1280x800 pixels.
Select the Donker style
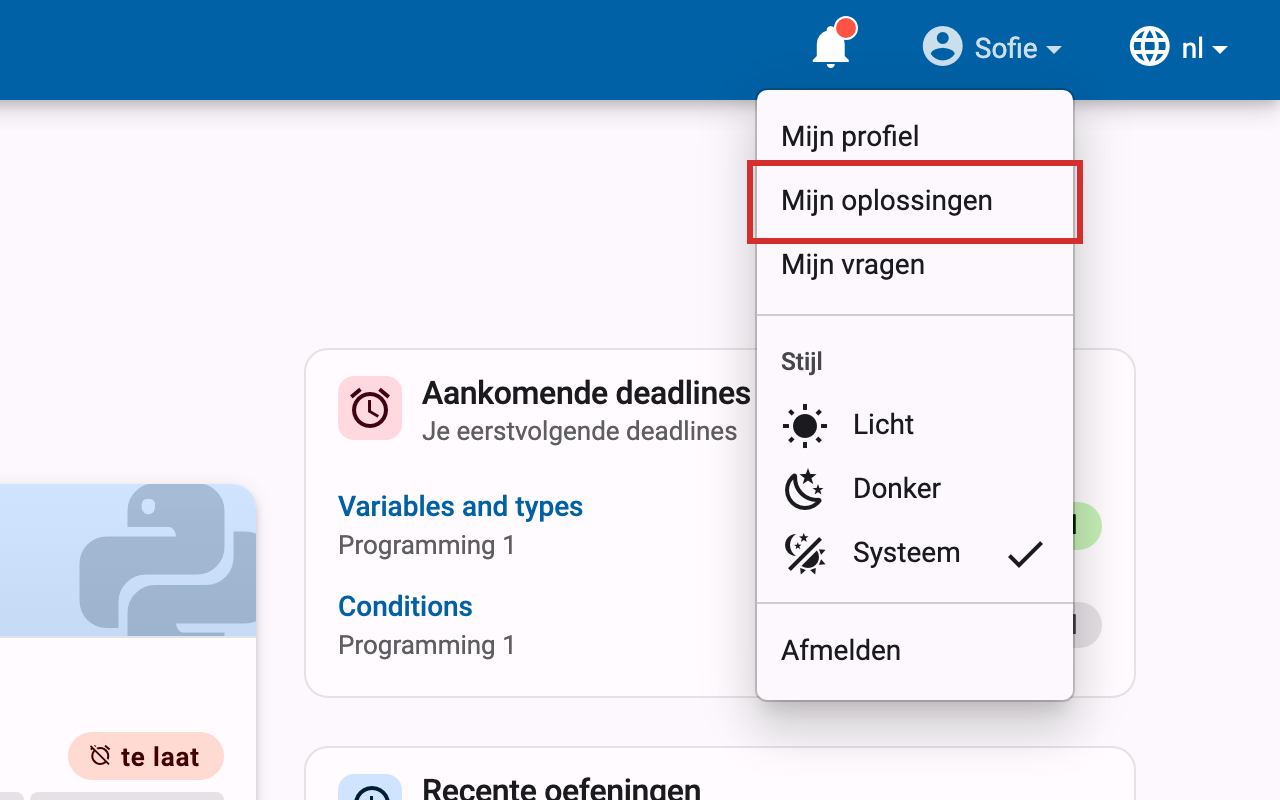915,489
